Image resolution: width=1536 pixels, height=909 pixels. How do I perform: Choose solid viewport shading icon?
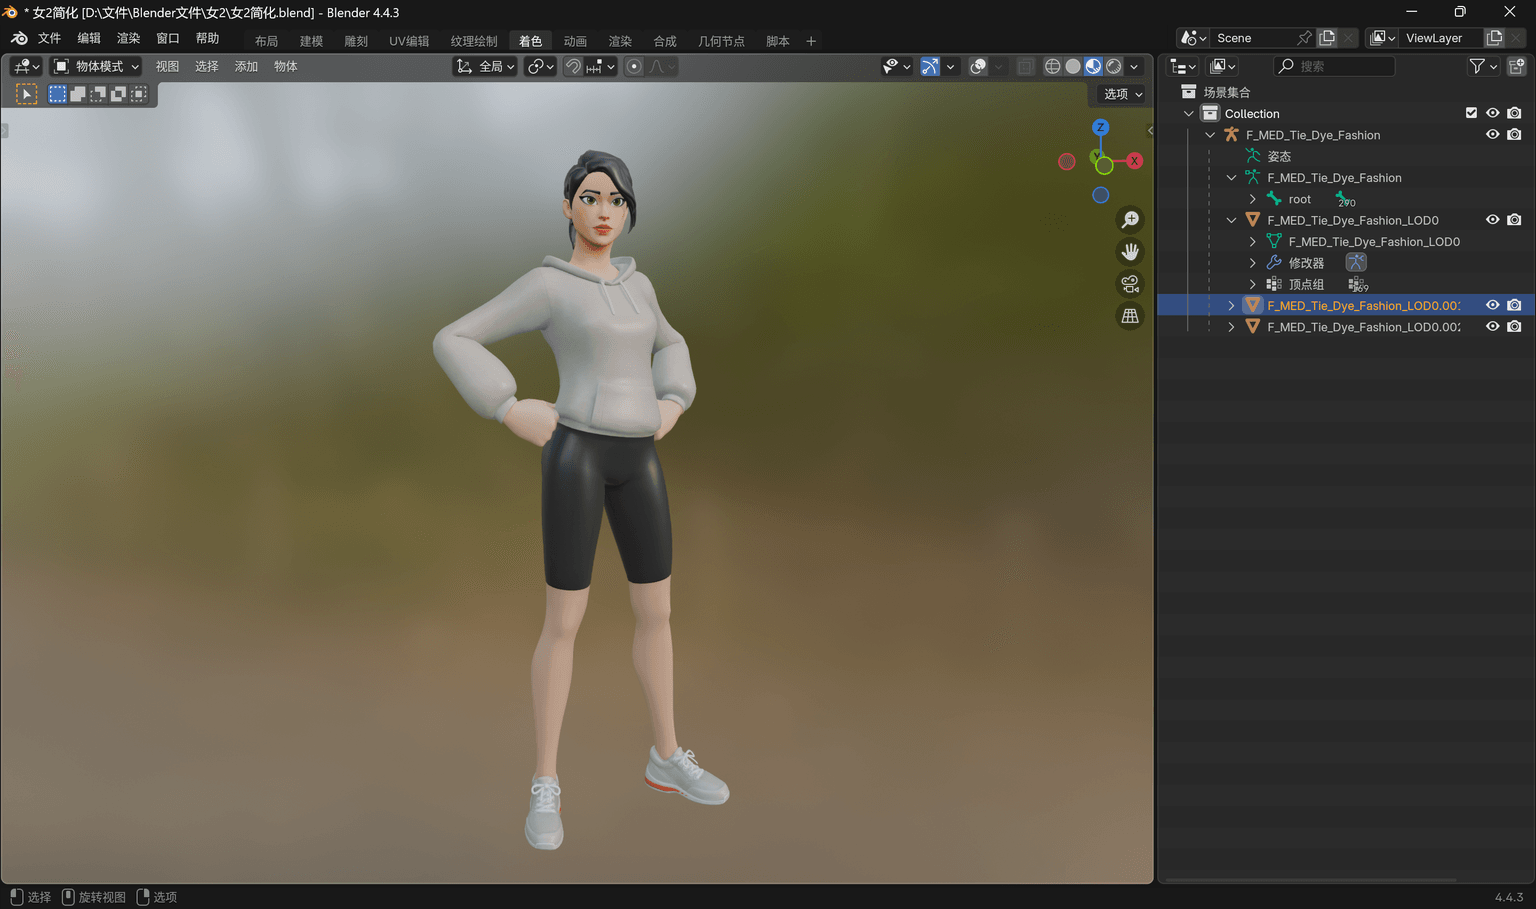1073,66
